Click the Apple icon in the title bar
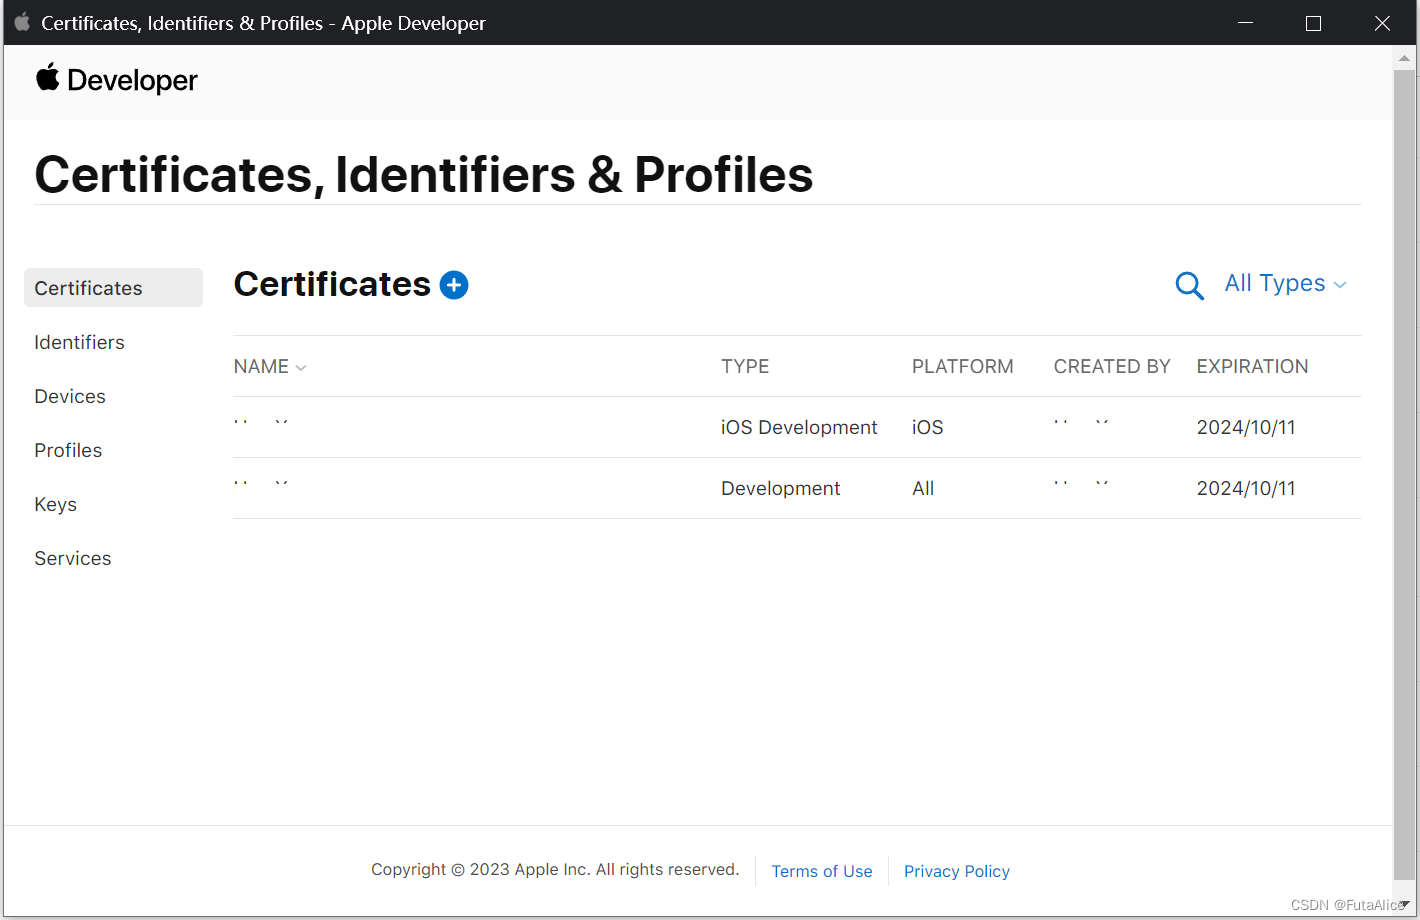Screen dimensions: 1420x920 click(22, 22)
